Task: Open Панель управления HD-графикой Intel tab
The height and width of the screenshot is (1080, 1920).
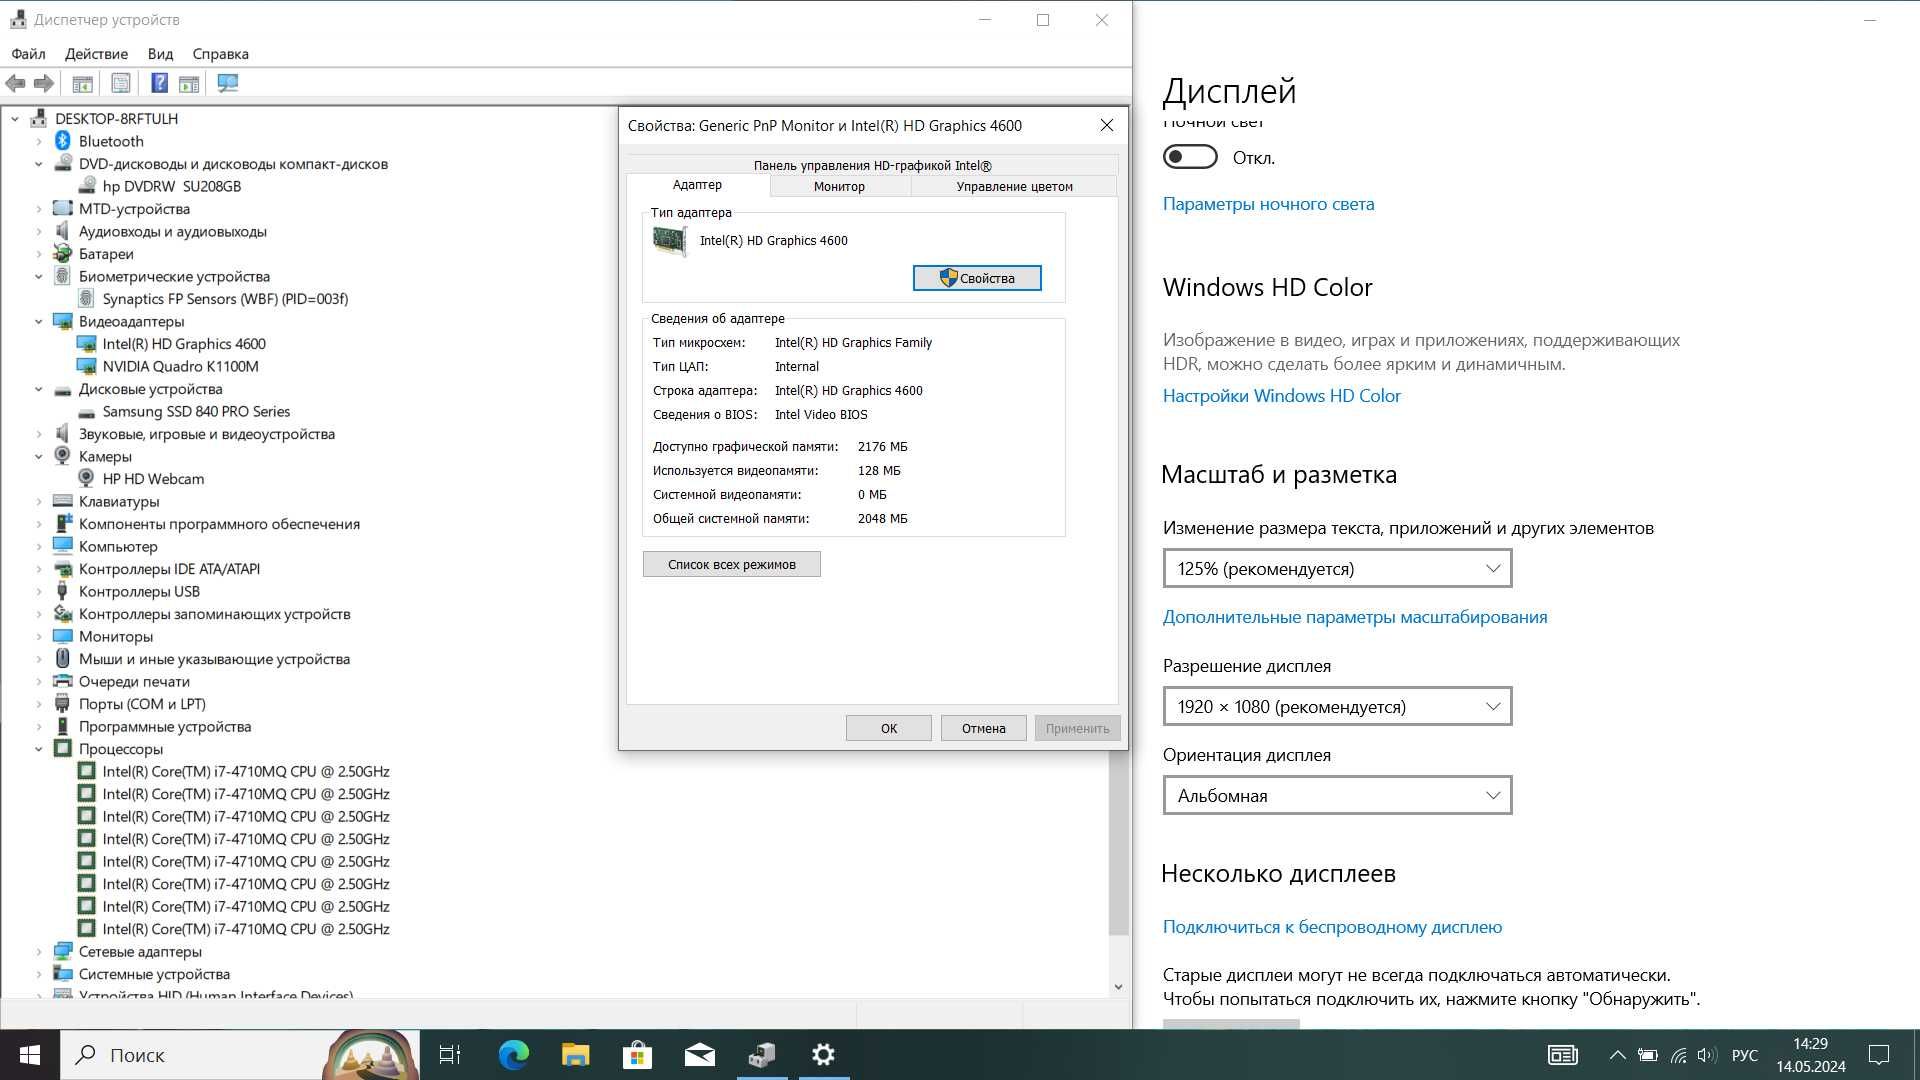Action: click(872, 165)
